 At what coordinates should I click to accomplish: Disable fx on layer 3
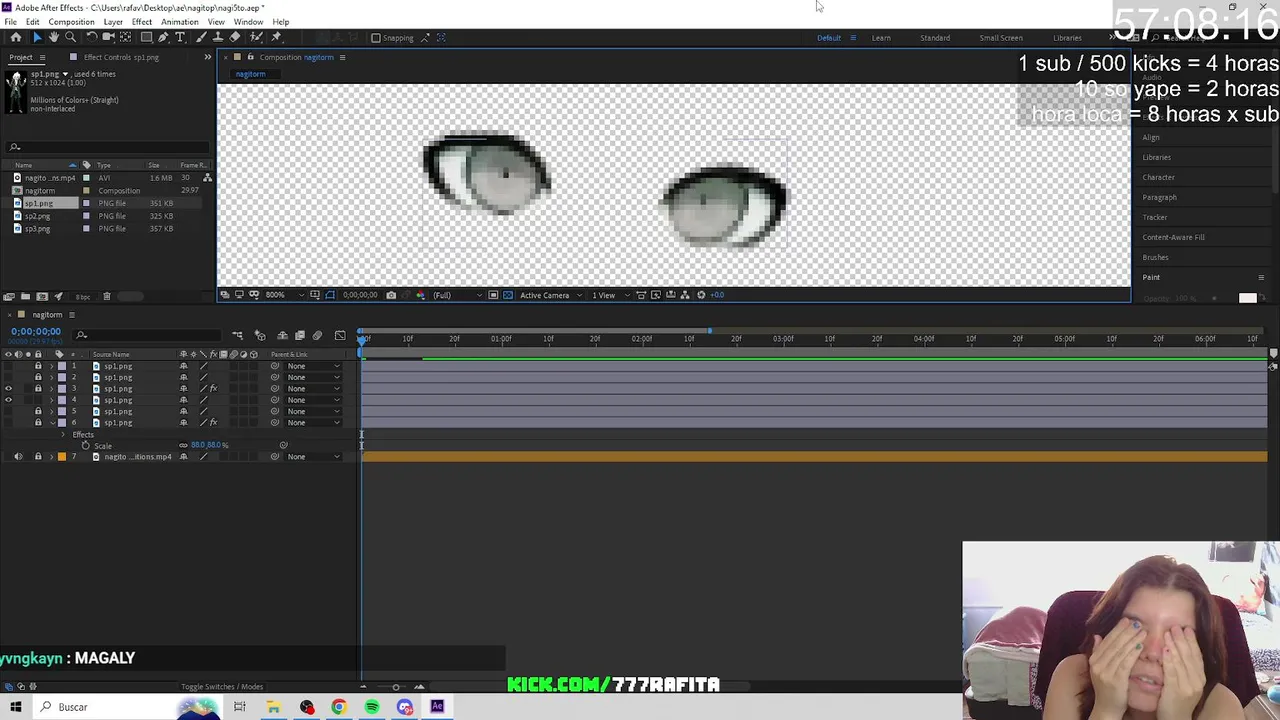214,389
